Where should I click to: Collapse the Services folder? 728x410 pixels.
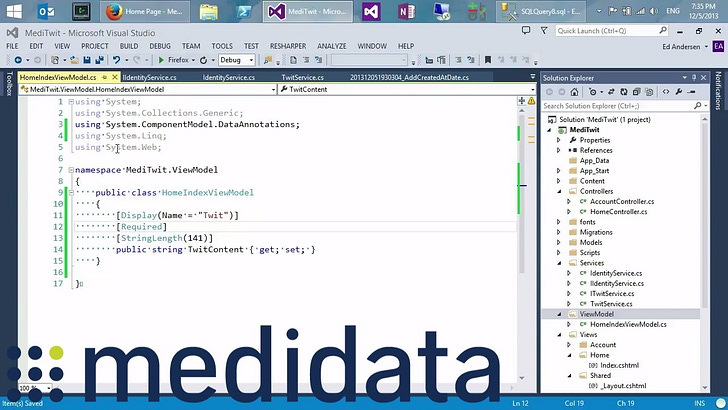pyautogui.click(x=559, y=263)
